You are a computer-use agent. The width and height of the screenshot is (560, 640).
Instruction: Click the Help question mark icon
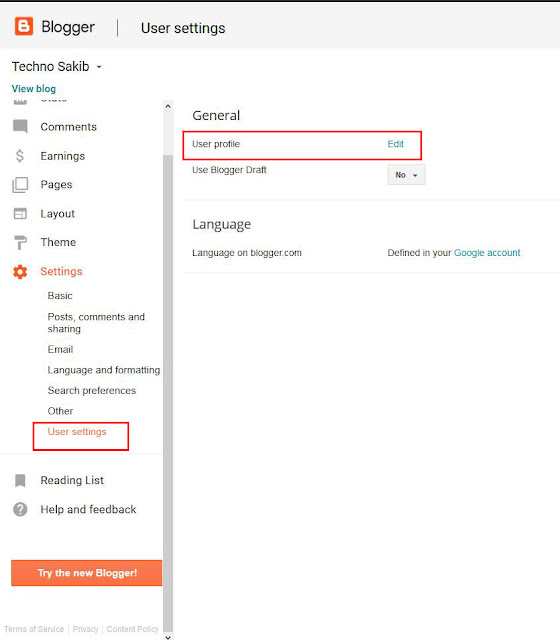coord(20,509)
